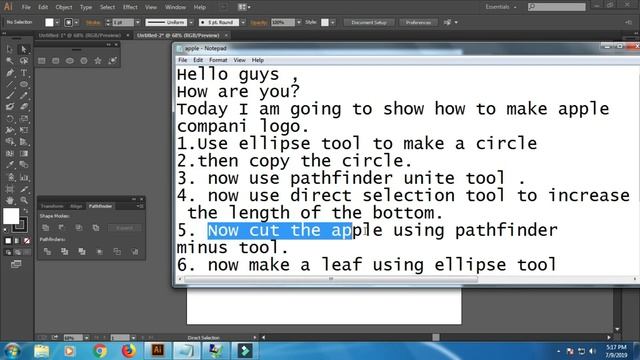Switch to Align panel tab
Screen dimensions: 640x360
76,206
